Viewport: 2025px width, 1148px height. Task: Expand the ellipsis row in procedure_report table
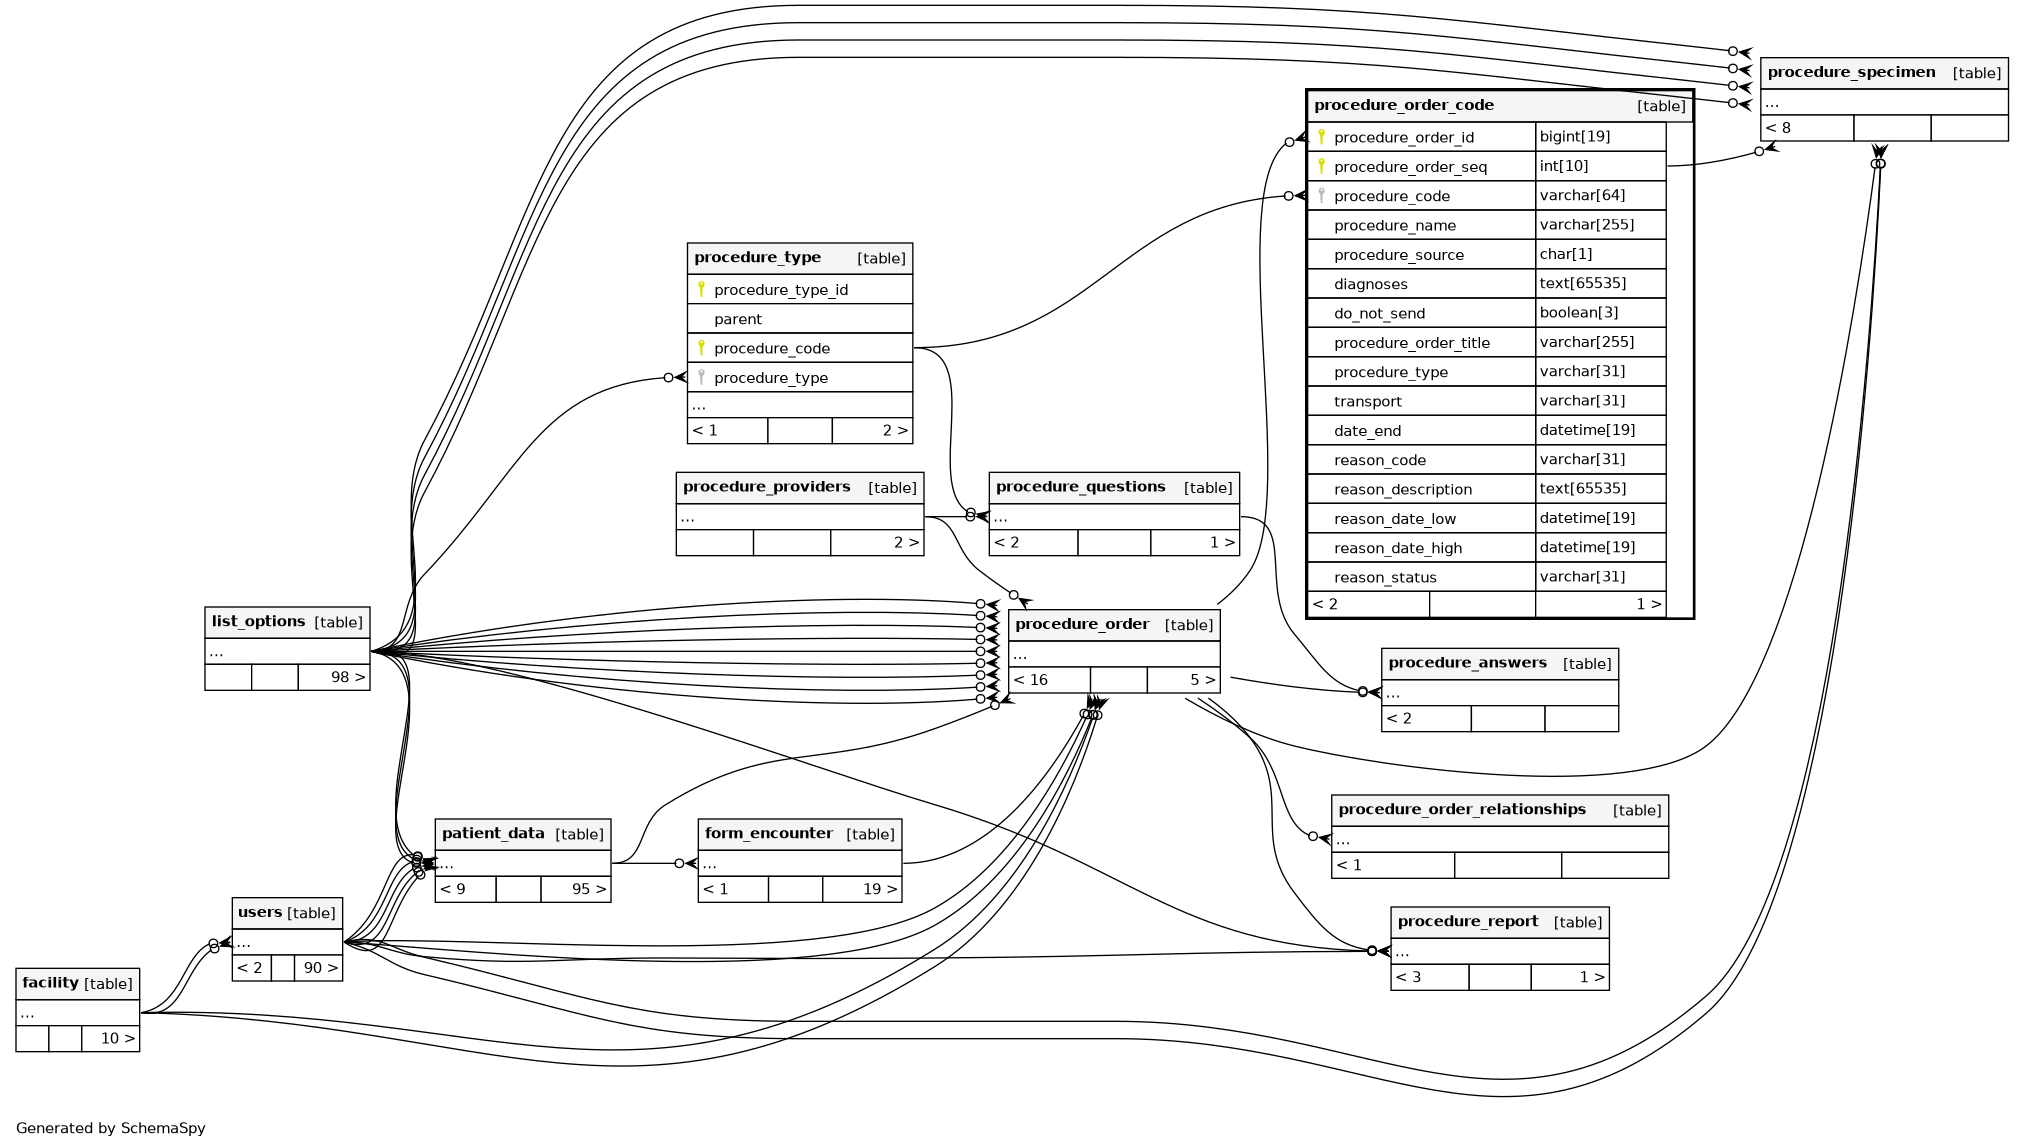1403,952
